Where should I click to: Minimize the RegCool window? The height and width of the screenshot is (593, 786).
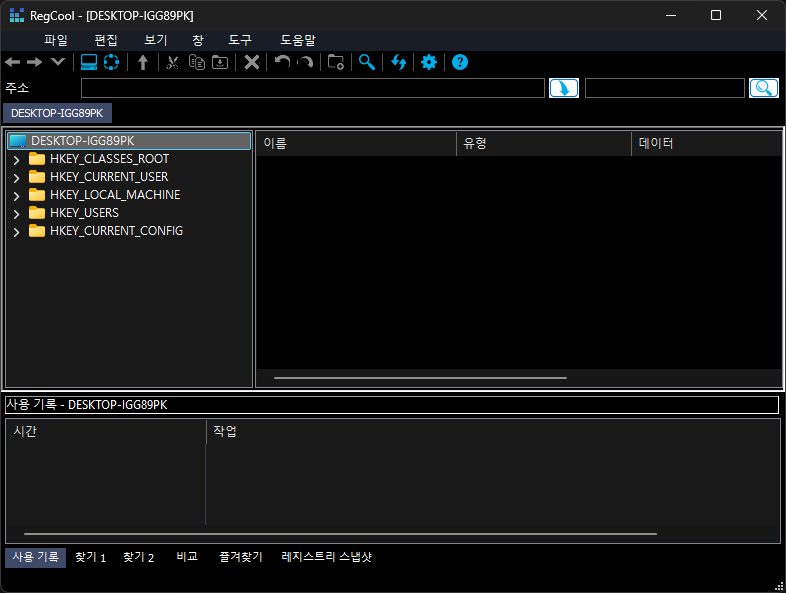coord(671,16)
